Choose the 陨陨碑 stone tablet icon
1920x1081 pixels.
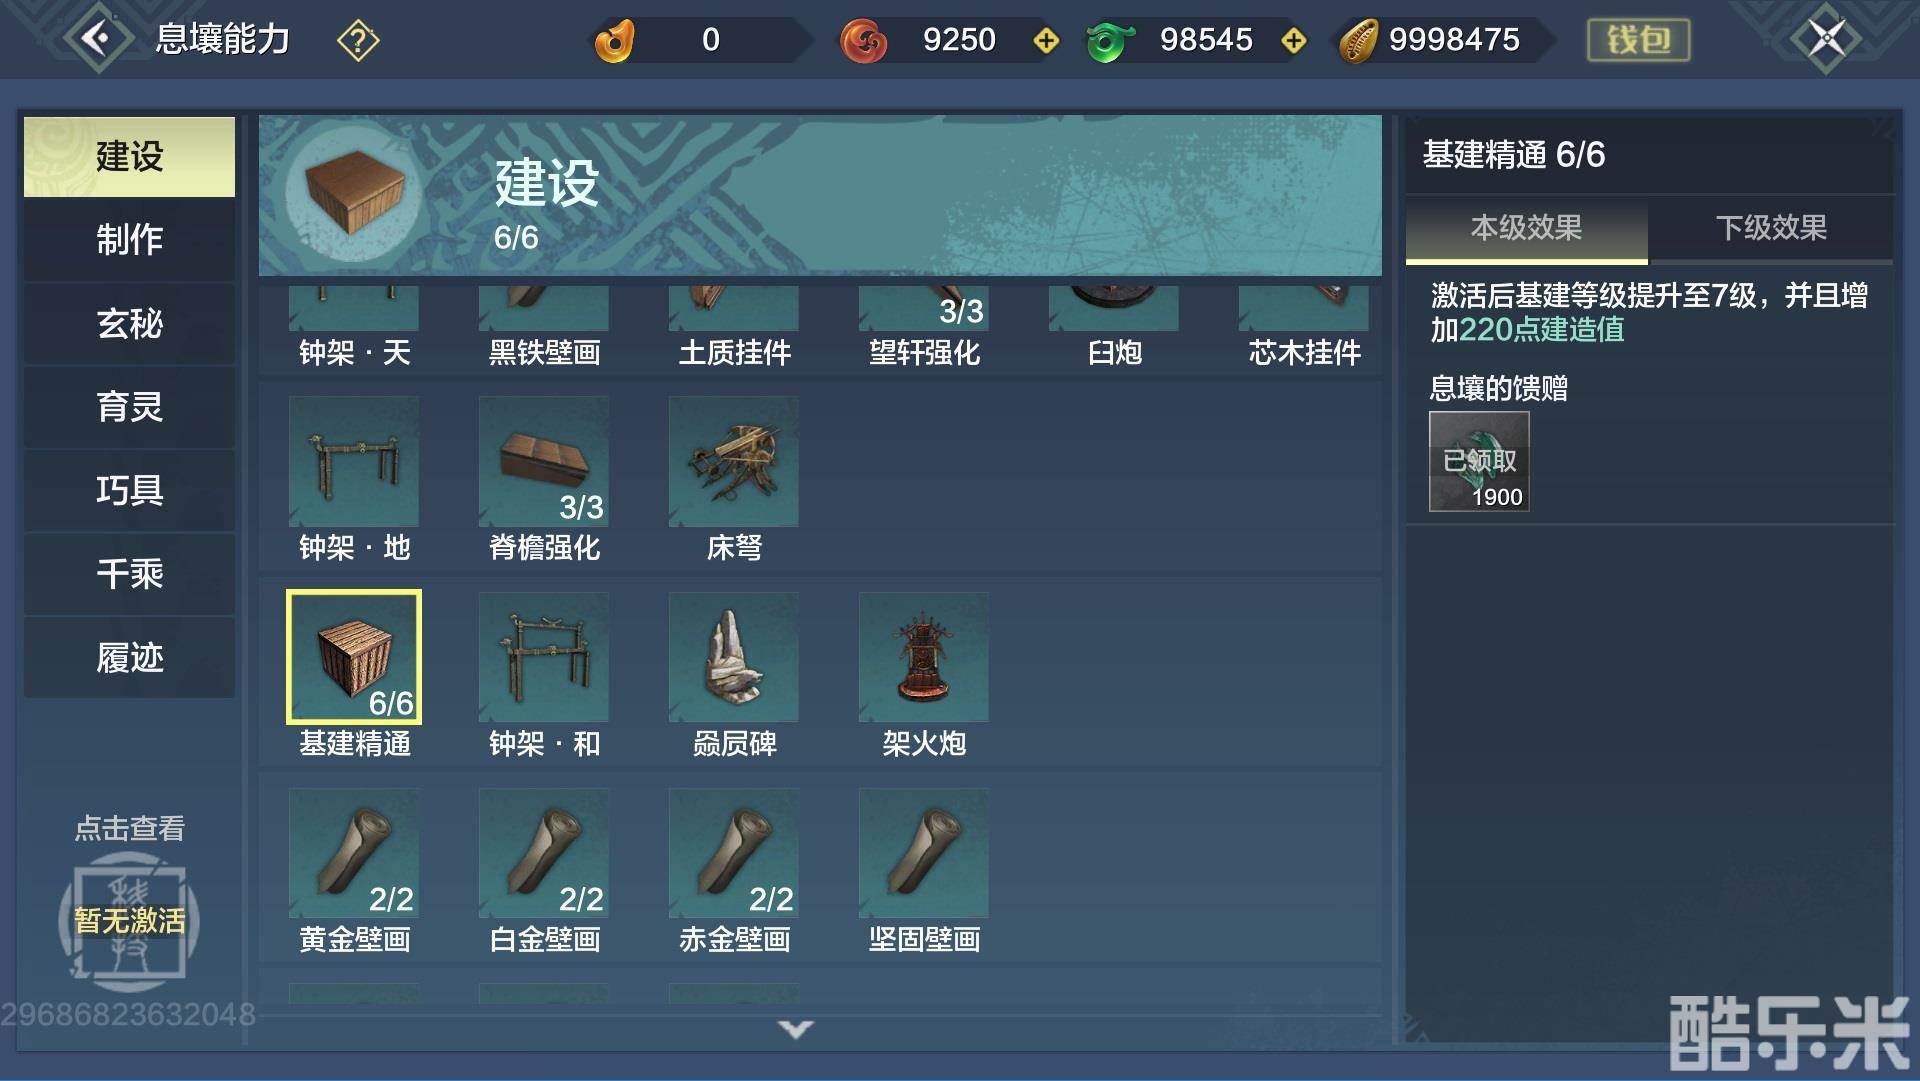pyautogui.click(x=733, y=657)
